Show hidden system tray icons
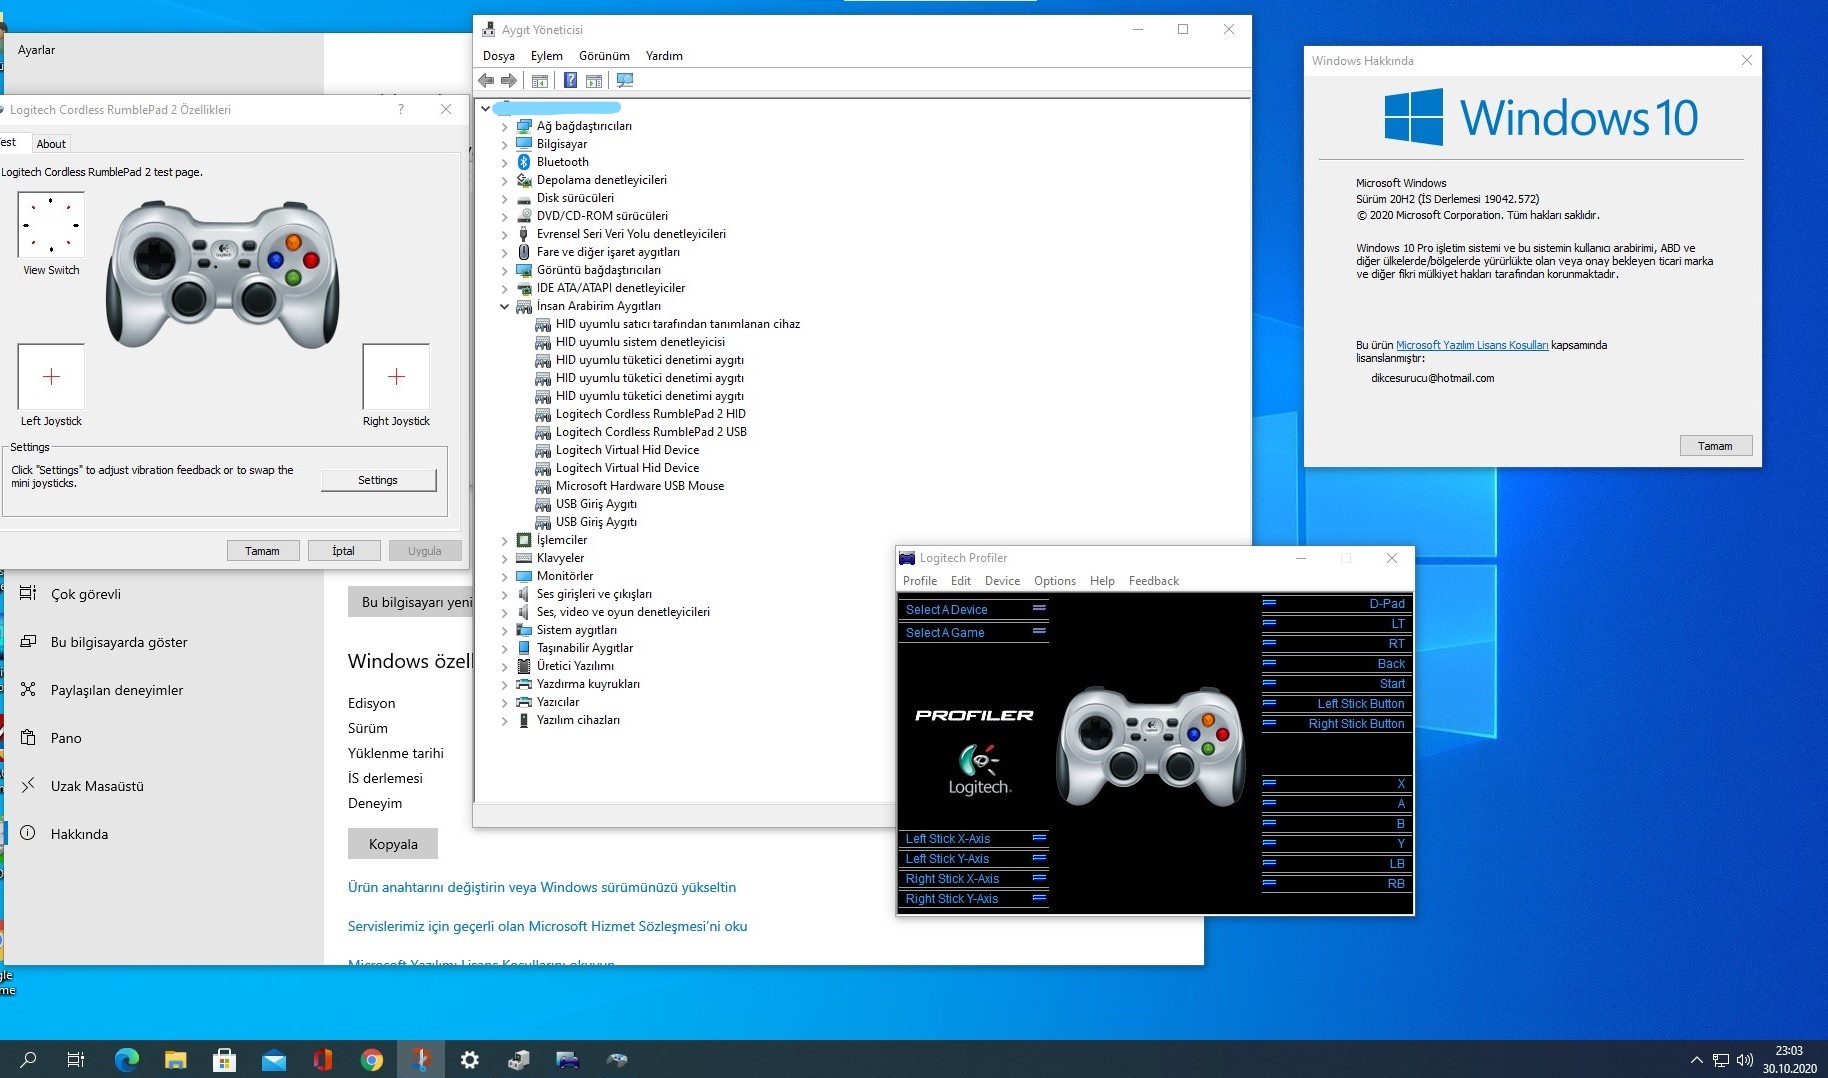This screenshot has height=1078, width=1828. [1697, 1060]
